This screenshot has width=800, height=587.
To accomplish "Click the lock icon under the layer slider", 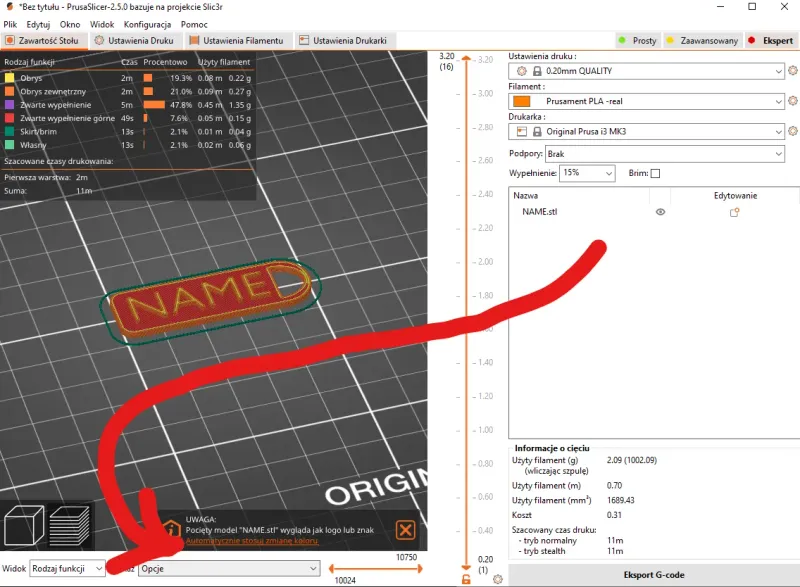I will (x=466, y=579).
